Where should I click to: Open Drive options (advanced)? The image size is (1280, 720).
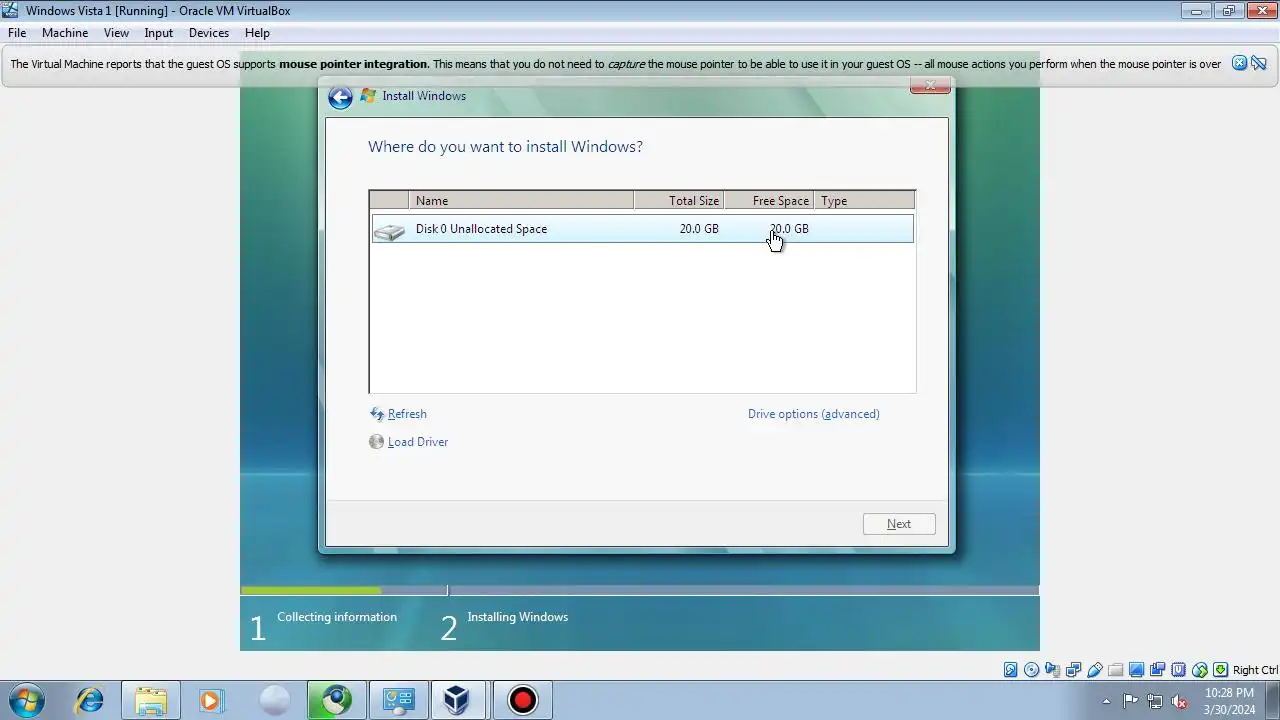point(814,414)
